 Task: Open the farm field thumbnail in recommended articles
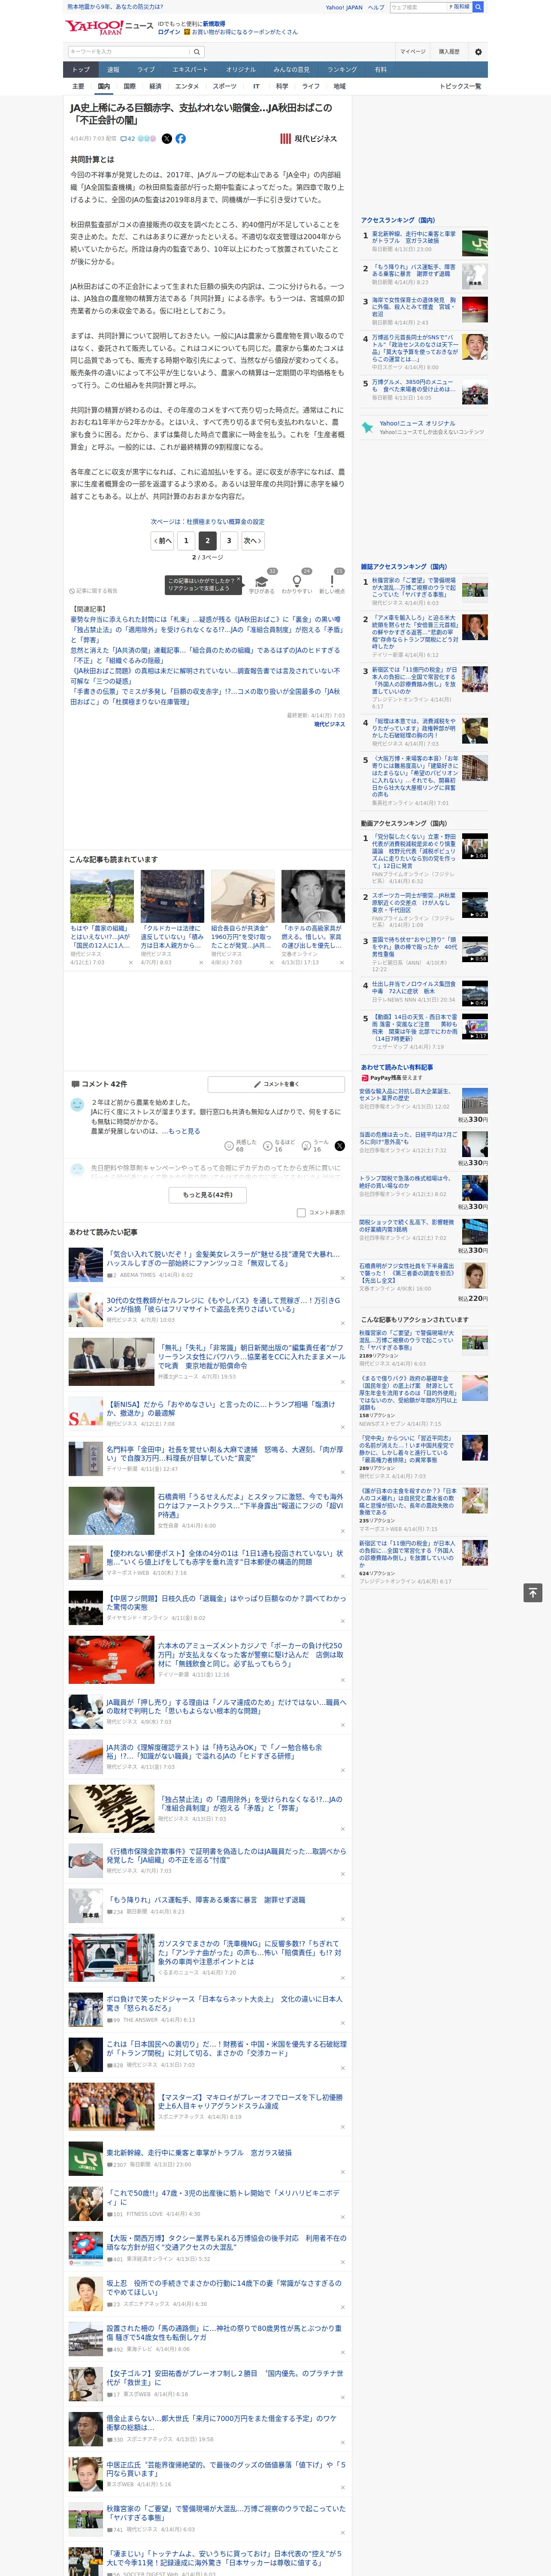[102, 896]
